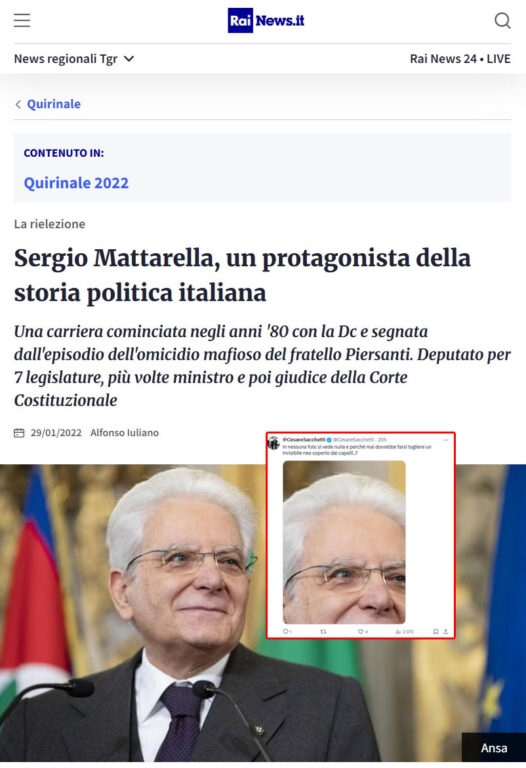
Task: Open the tweet three-dot more menu
Action: [446, 440]
